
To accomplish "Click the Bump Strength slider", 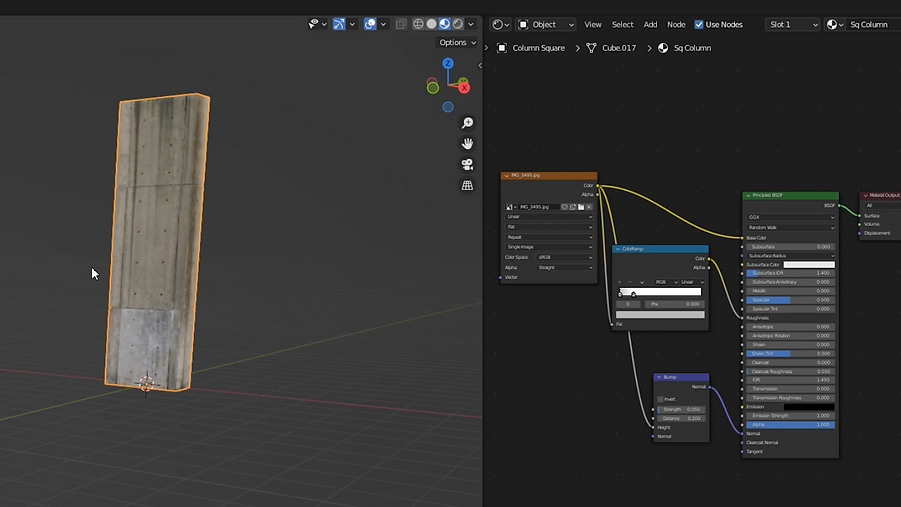I will tap(681, 410).
